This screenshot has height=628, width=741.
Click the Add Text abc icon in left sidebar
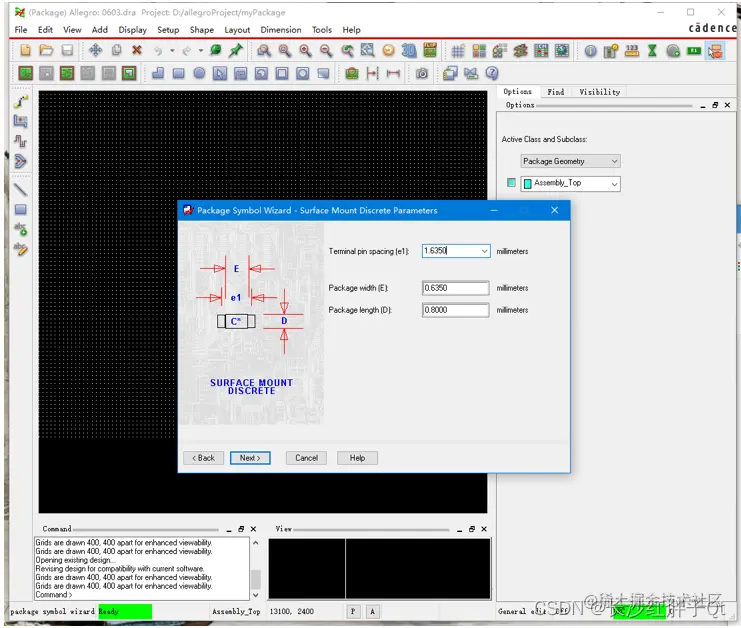20,229
